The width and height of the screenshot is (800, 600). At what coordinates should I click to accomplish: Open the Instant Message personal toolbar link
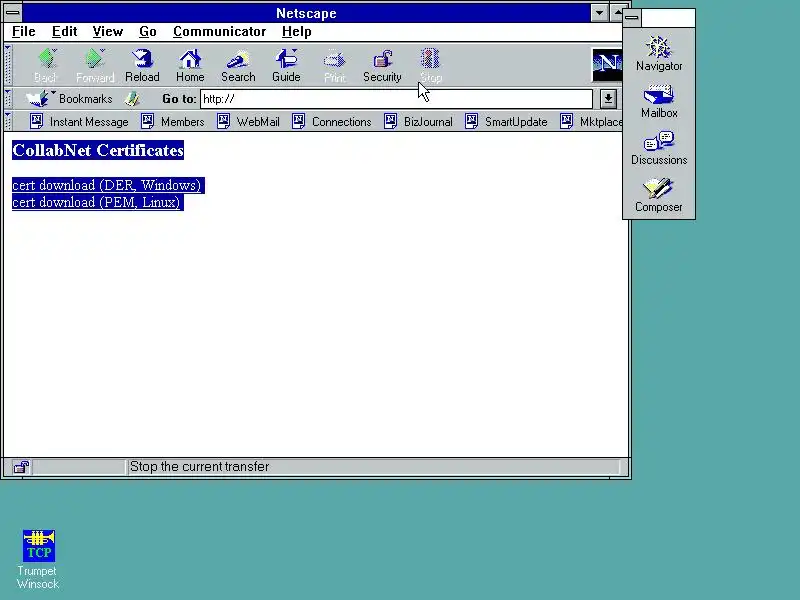(x=79, y=122)
